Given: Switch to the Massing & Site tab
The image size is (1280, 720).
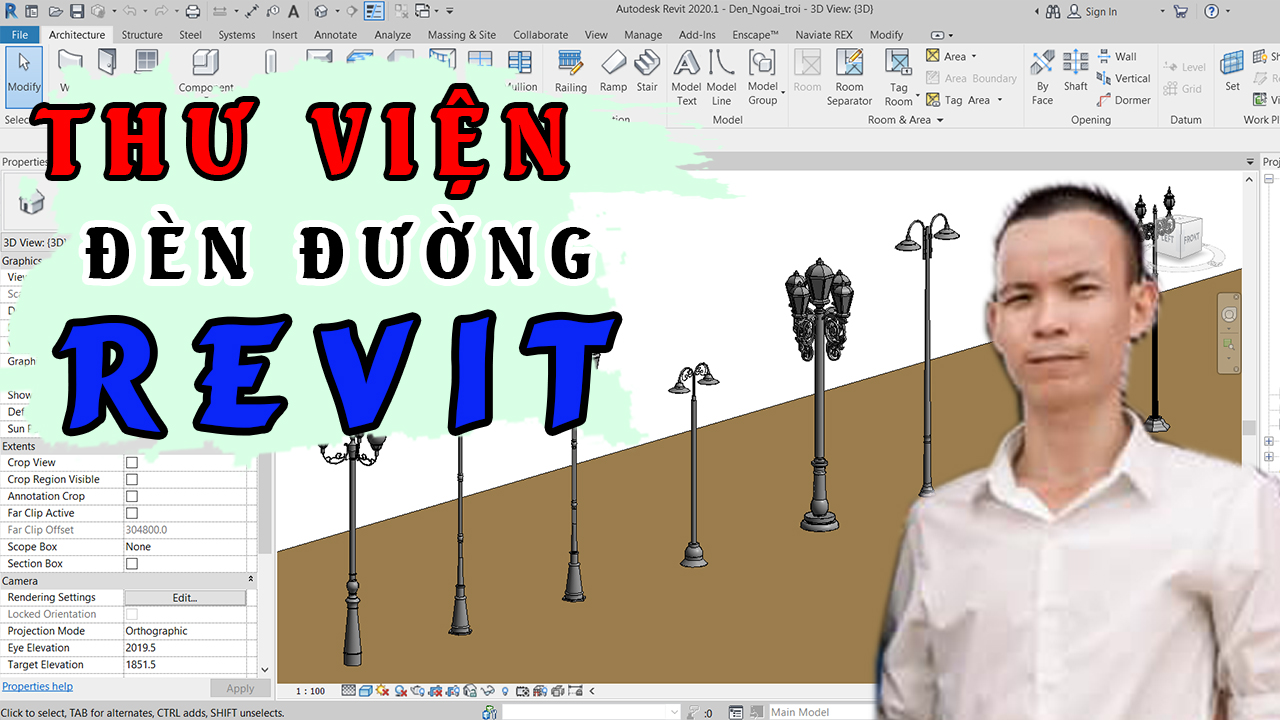Looking at the screenshot, I should (x=461, y=35).
